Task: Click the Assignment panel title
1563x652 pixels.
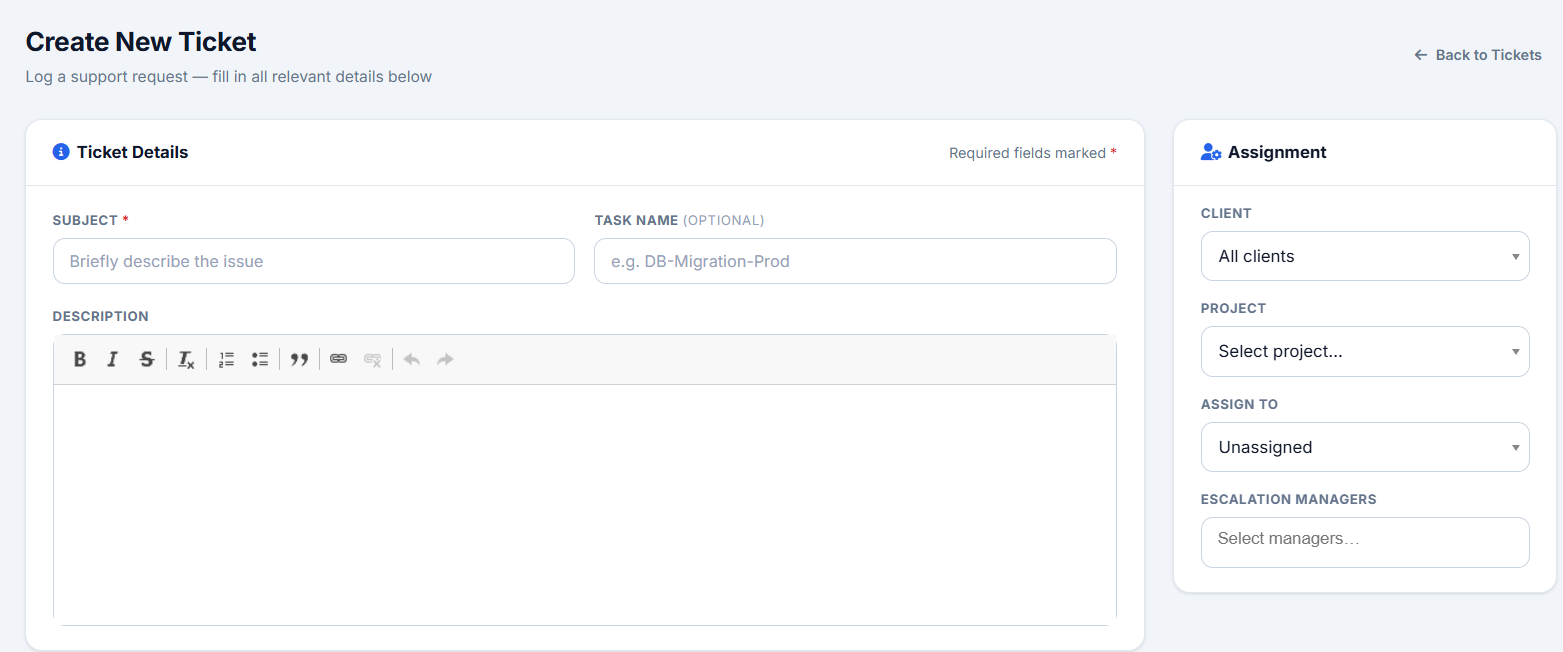Action: [1277, 152]
